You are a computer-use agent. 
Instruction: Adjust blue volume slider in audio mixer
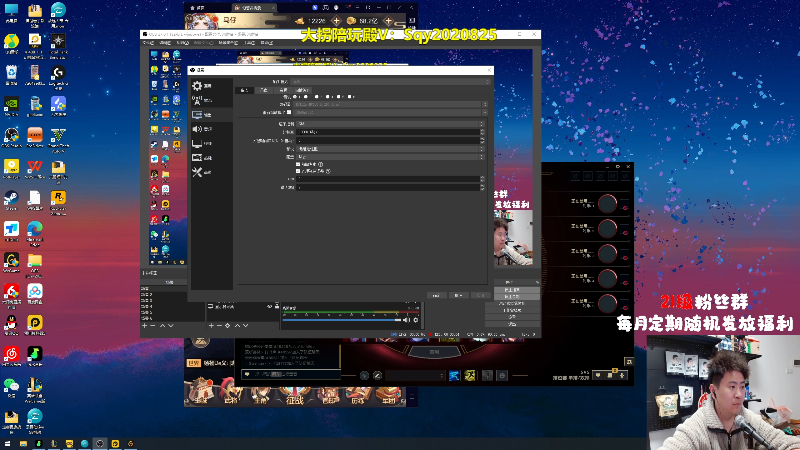point(342,320)
